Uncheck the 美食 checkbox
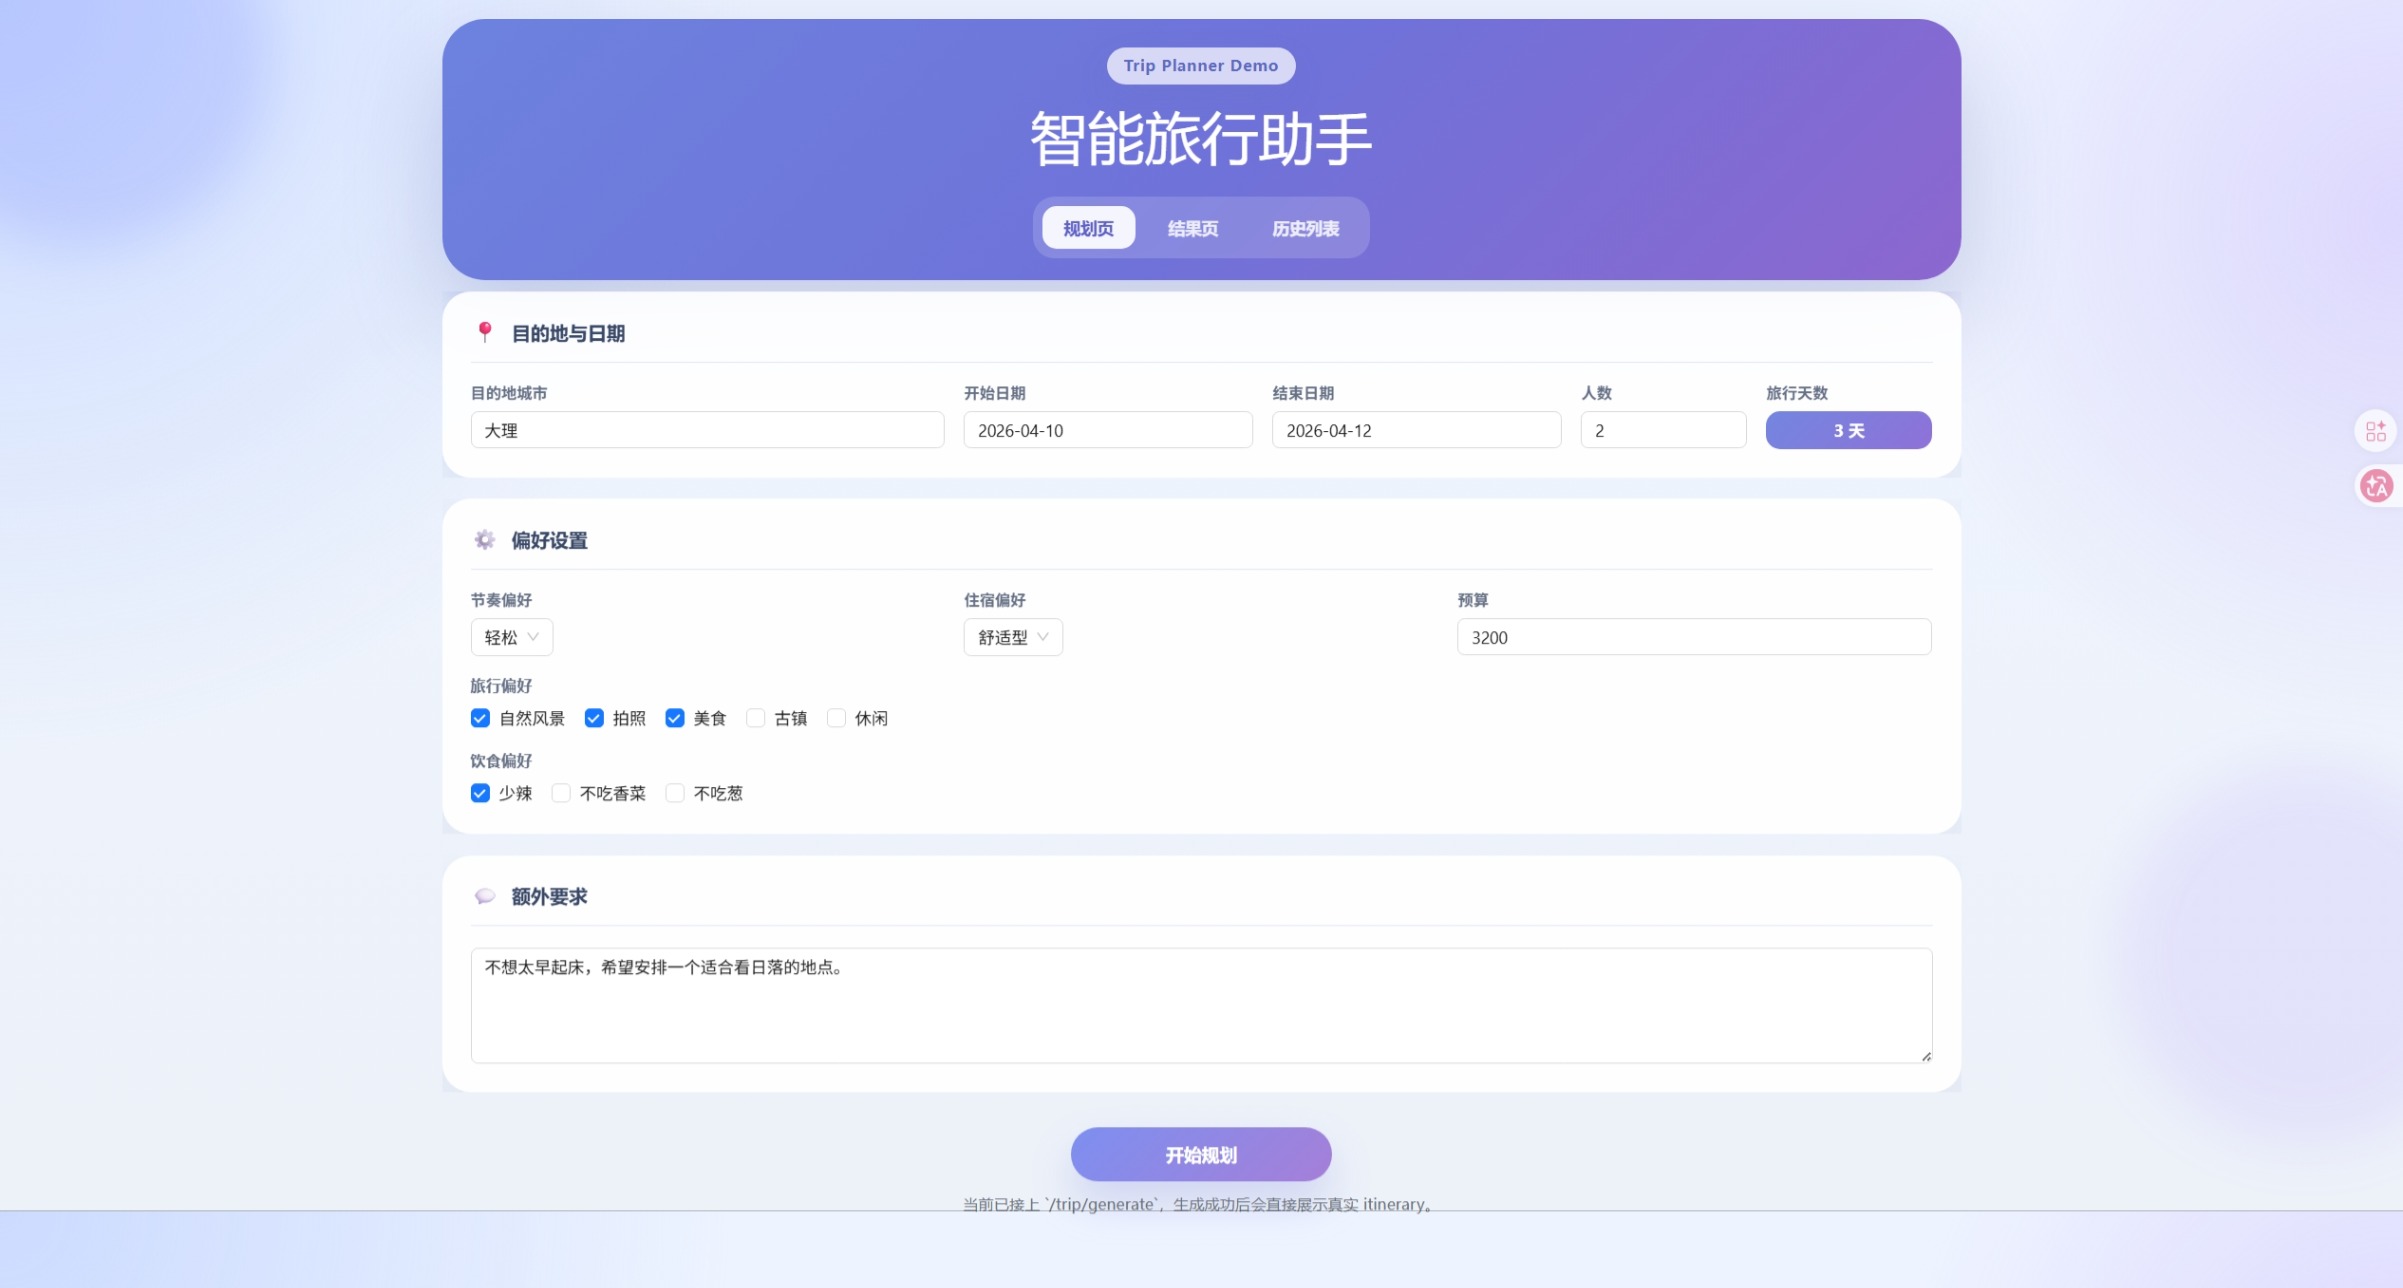This screenshot has height=1288, width=2403. coord(675,718)
